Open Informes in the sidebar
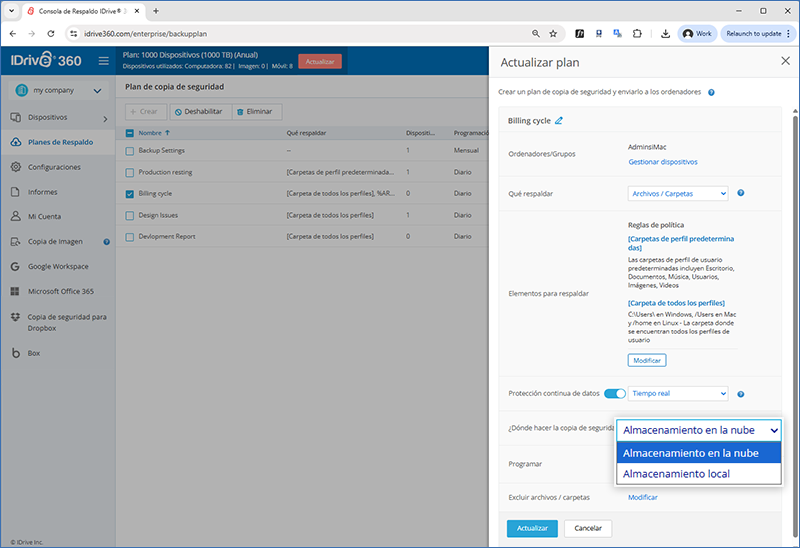Screen dimensions: 800x548 coord(42,192)
